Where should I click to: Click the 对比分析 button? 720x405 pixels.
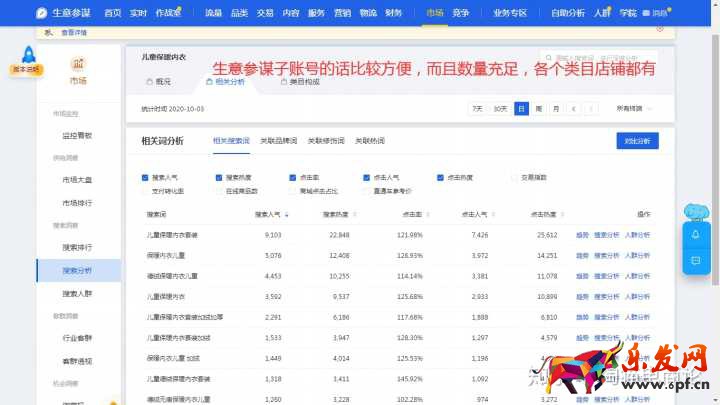[x=637, y=141]
